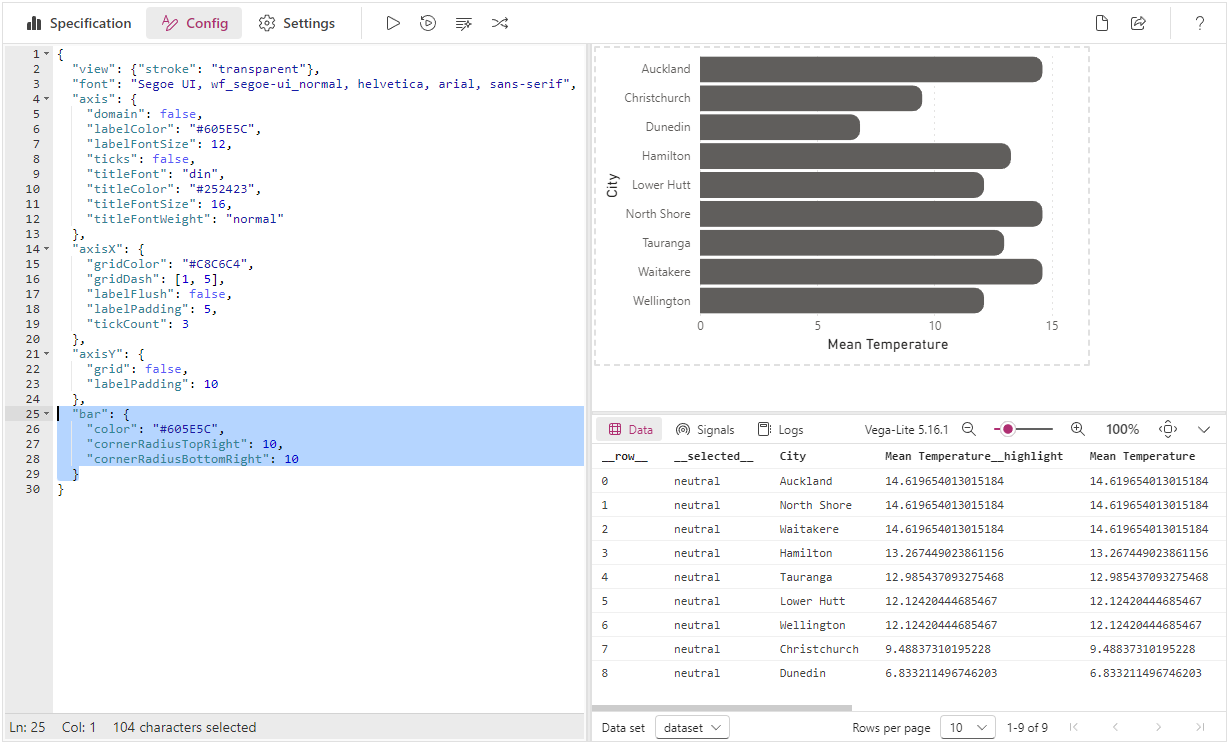Fold the "axisY" block on line 21
The width and height of the screenshot is (1230, 744).
tap(47, 354)
